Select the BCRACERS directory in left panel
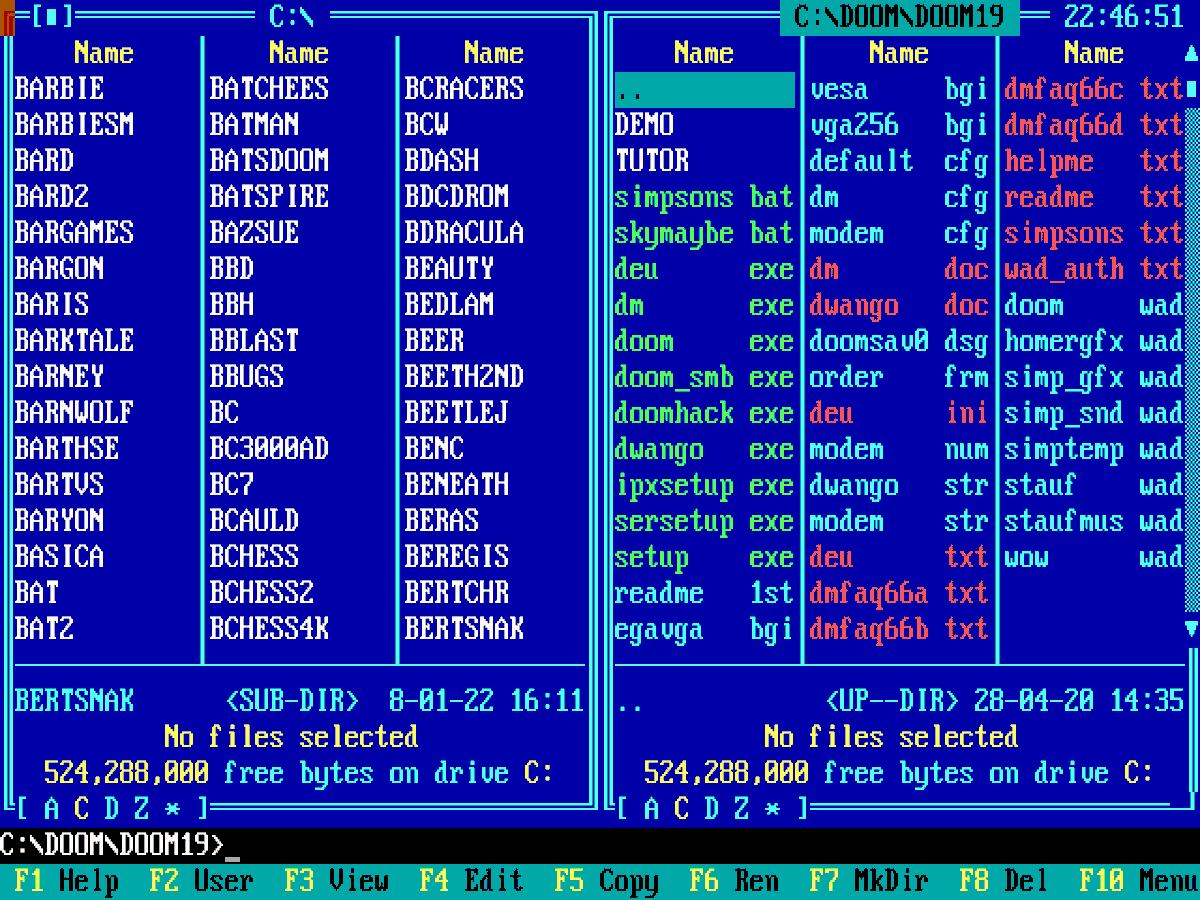The width and height of the screenshot is (1200, 900). point(465,89)
